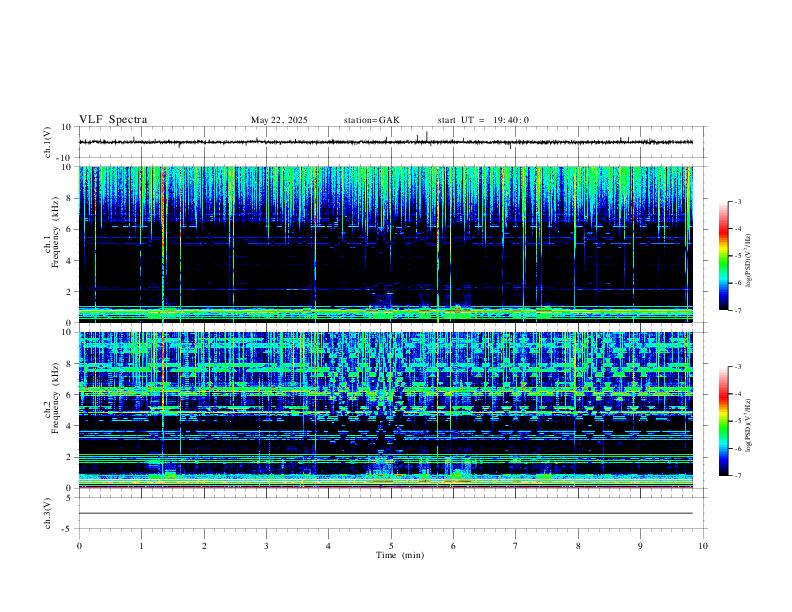This screenshot has width=792, height=612.
Task: Click the flat ch.3 voltage trace line
Action: pyautogui.click(x=386, y=513)
